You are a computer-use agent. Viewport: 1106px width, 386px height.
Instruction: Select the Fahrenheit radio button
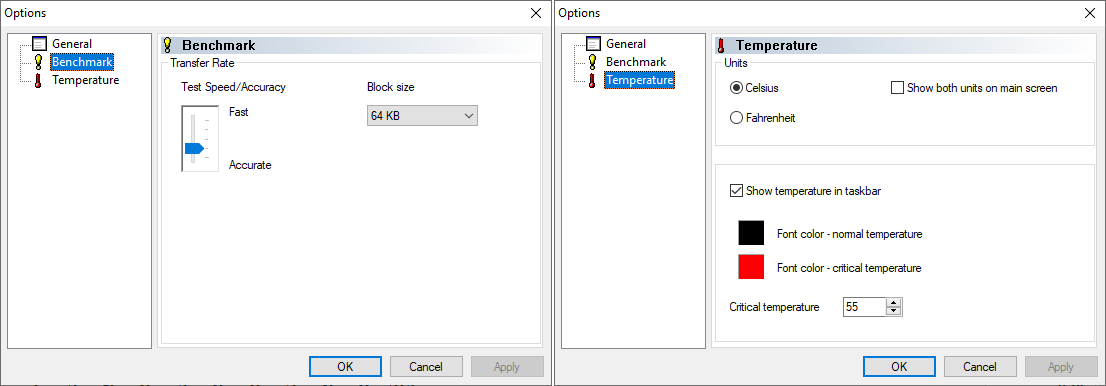[736, 118]
